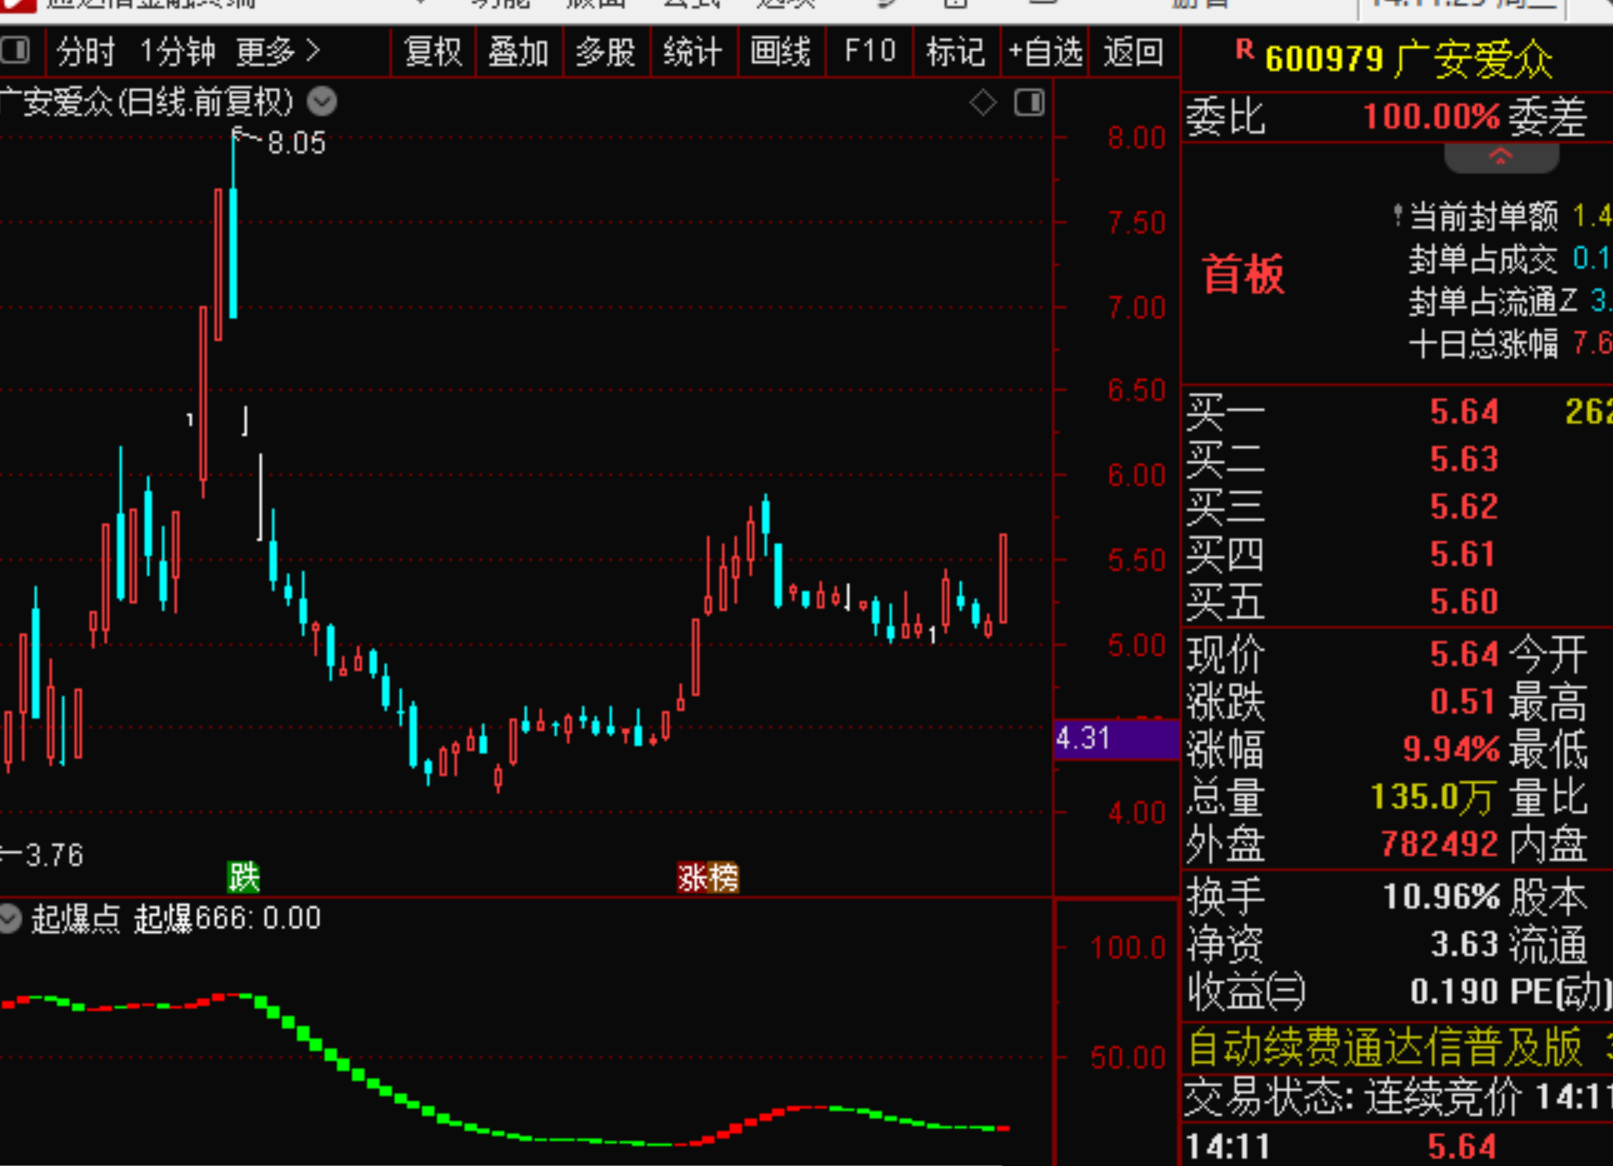
Task: Open the 统计 statistics tool
Action: pos(693,50)
